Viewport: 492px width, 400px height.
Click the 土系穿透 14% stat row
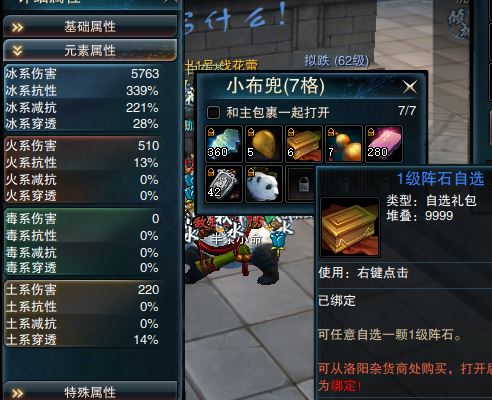point(82,340)
